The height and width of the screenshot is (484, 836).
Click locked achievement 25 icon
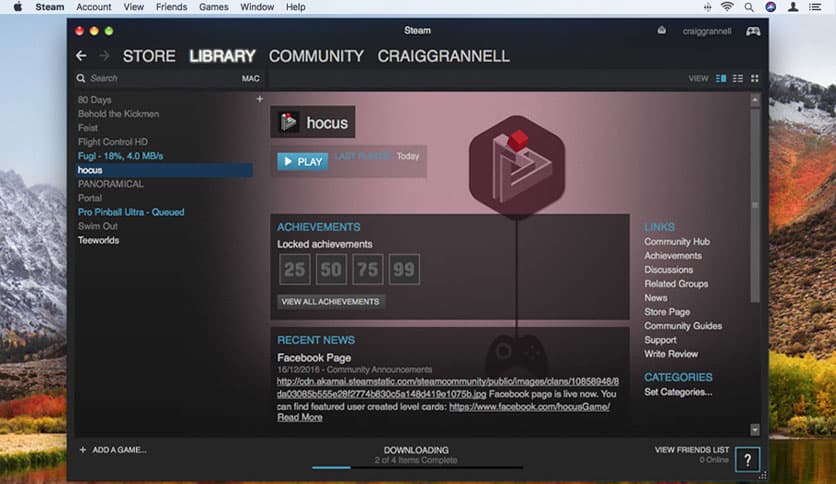tap(294, 269)
